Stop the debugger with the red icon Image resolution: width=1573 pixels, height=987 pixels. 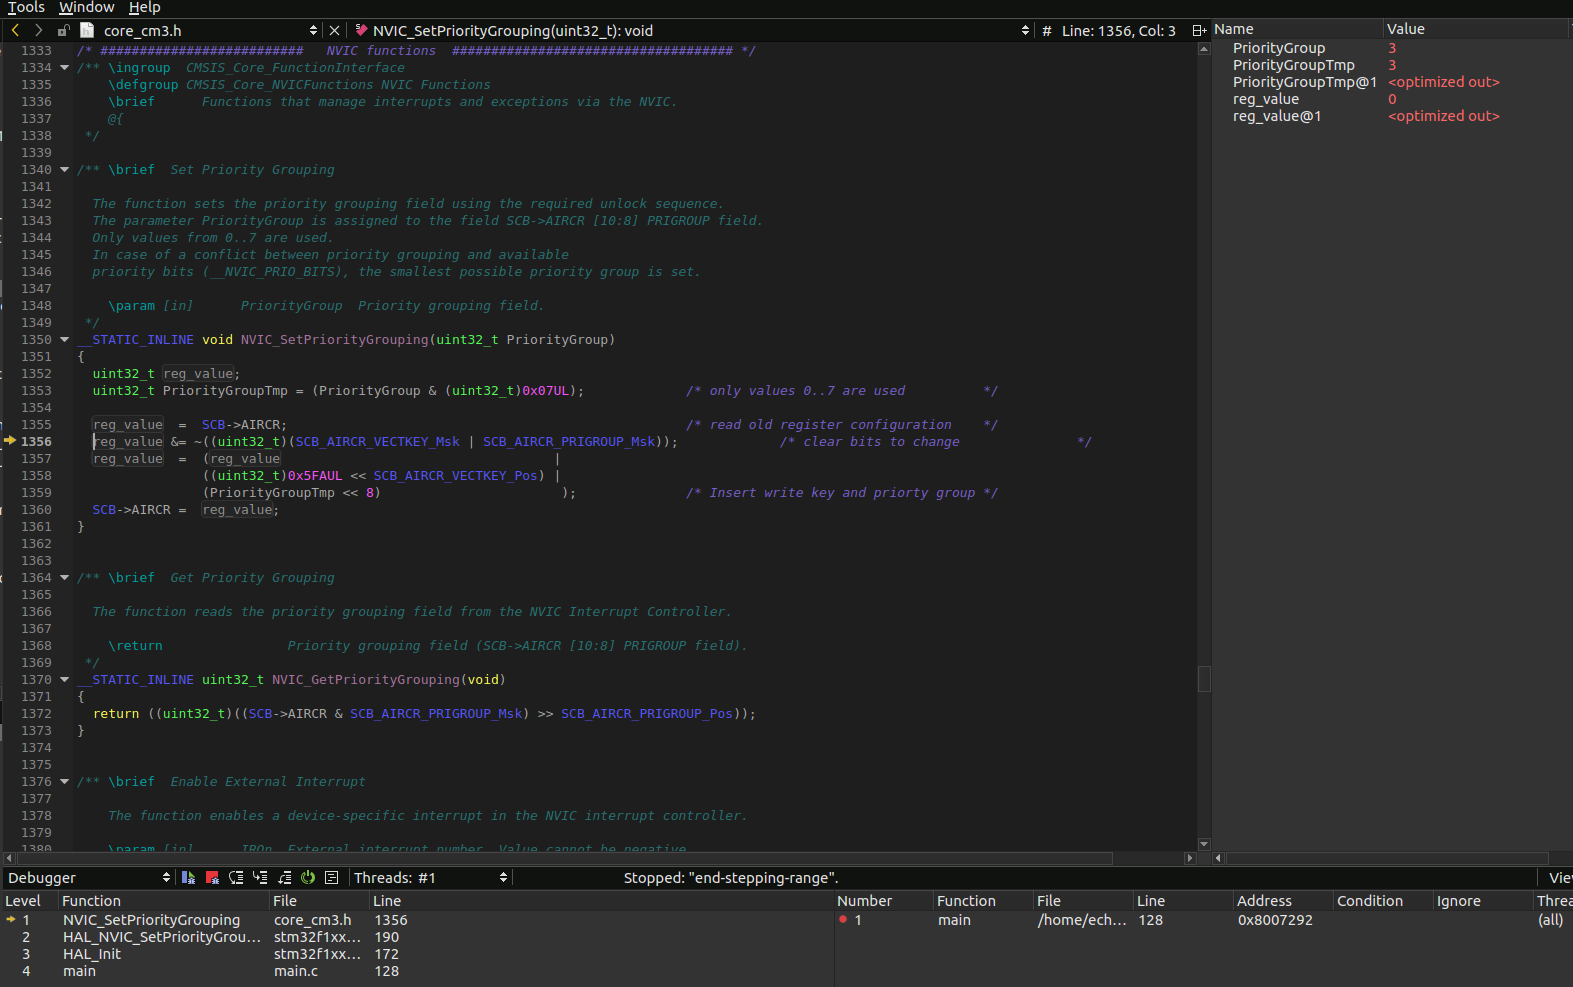(x=212, y=877)
